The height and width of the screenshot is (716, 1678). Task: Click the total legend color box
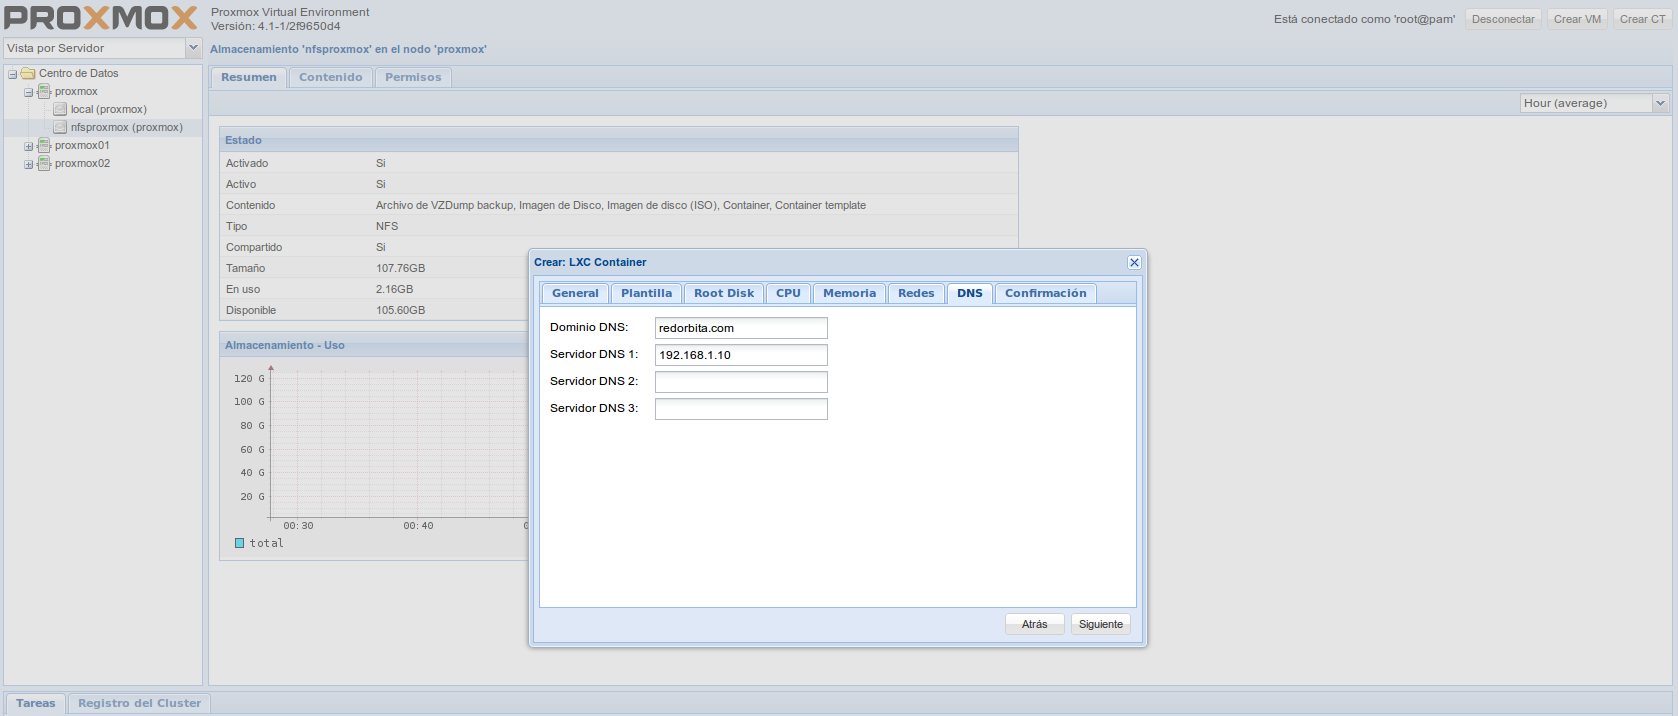(x=240, y=543)
